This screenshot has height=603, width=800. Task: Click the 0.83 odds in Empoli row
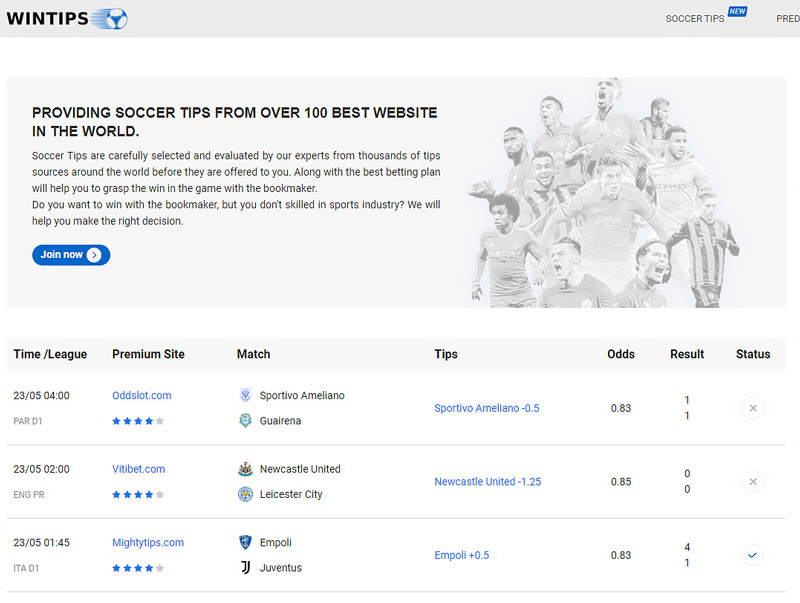pyautogui.click(x=621, y=555)
